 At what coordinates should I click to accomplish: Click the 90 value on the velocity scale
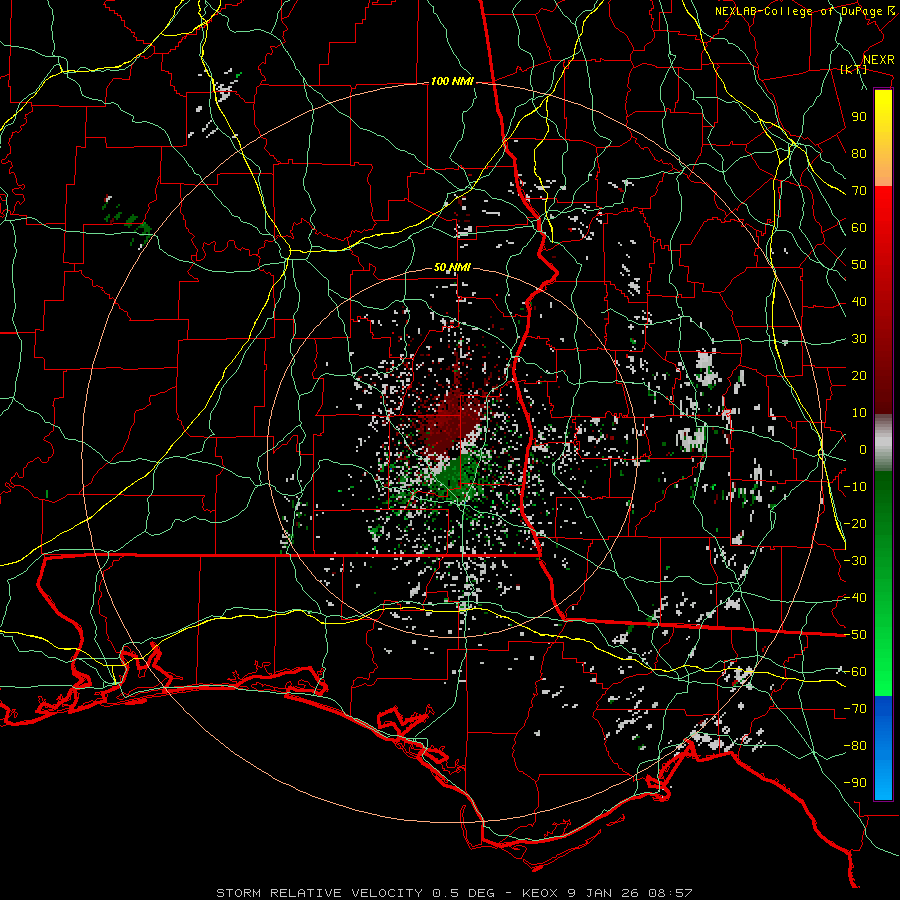(x=859, y=117)
